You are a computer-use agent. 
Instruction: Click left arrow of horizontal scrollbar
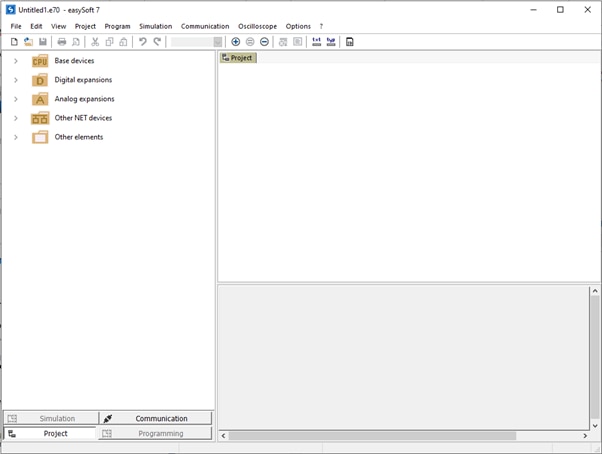[x=223, y=436]
